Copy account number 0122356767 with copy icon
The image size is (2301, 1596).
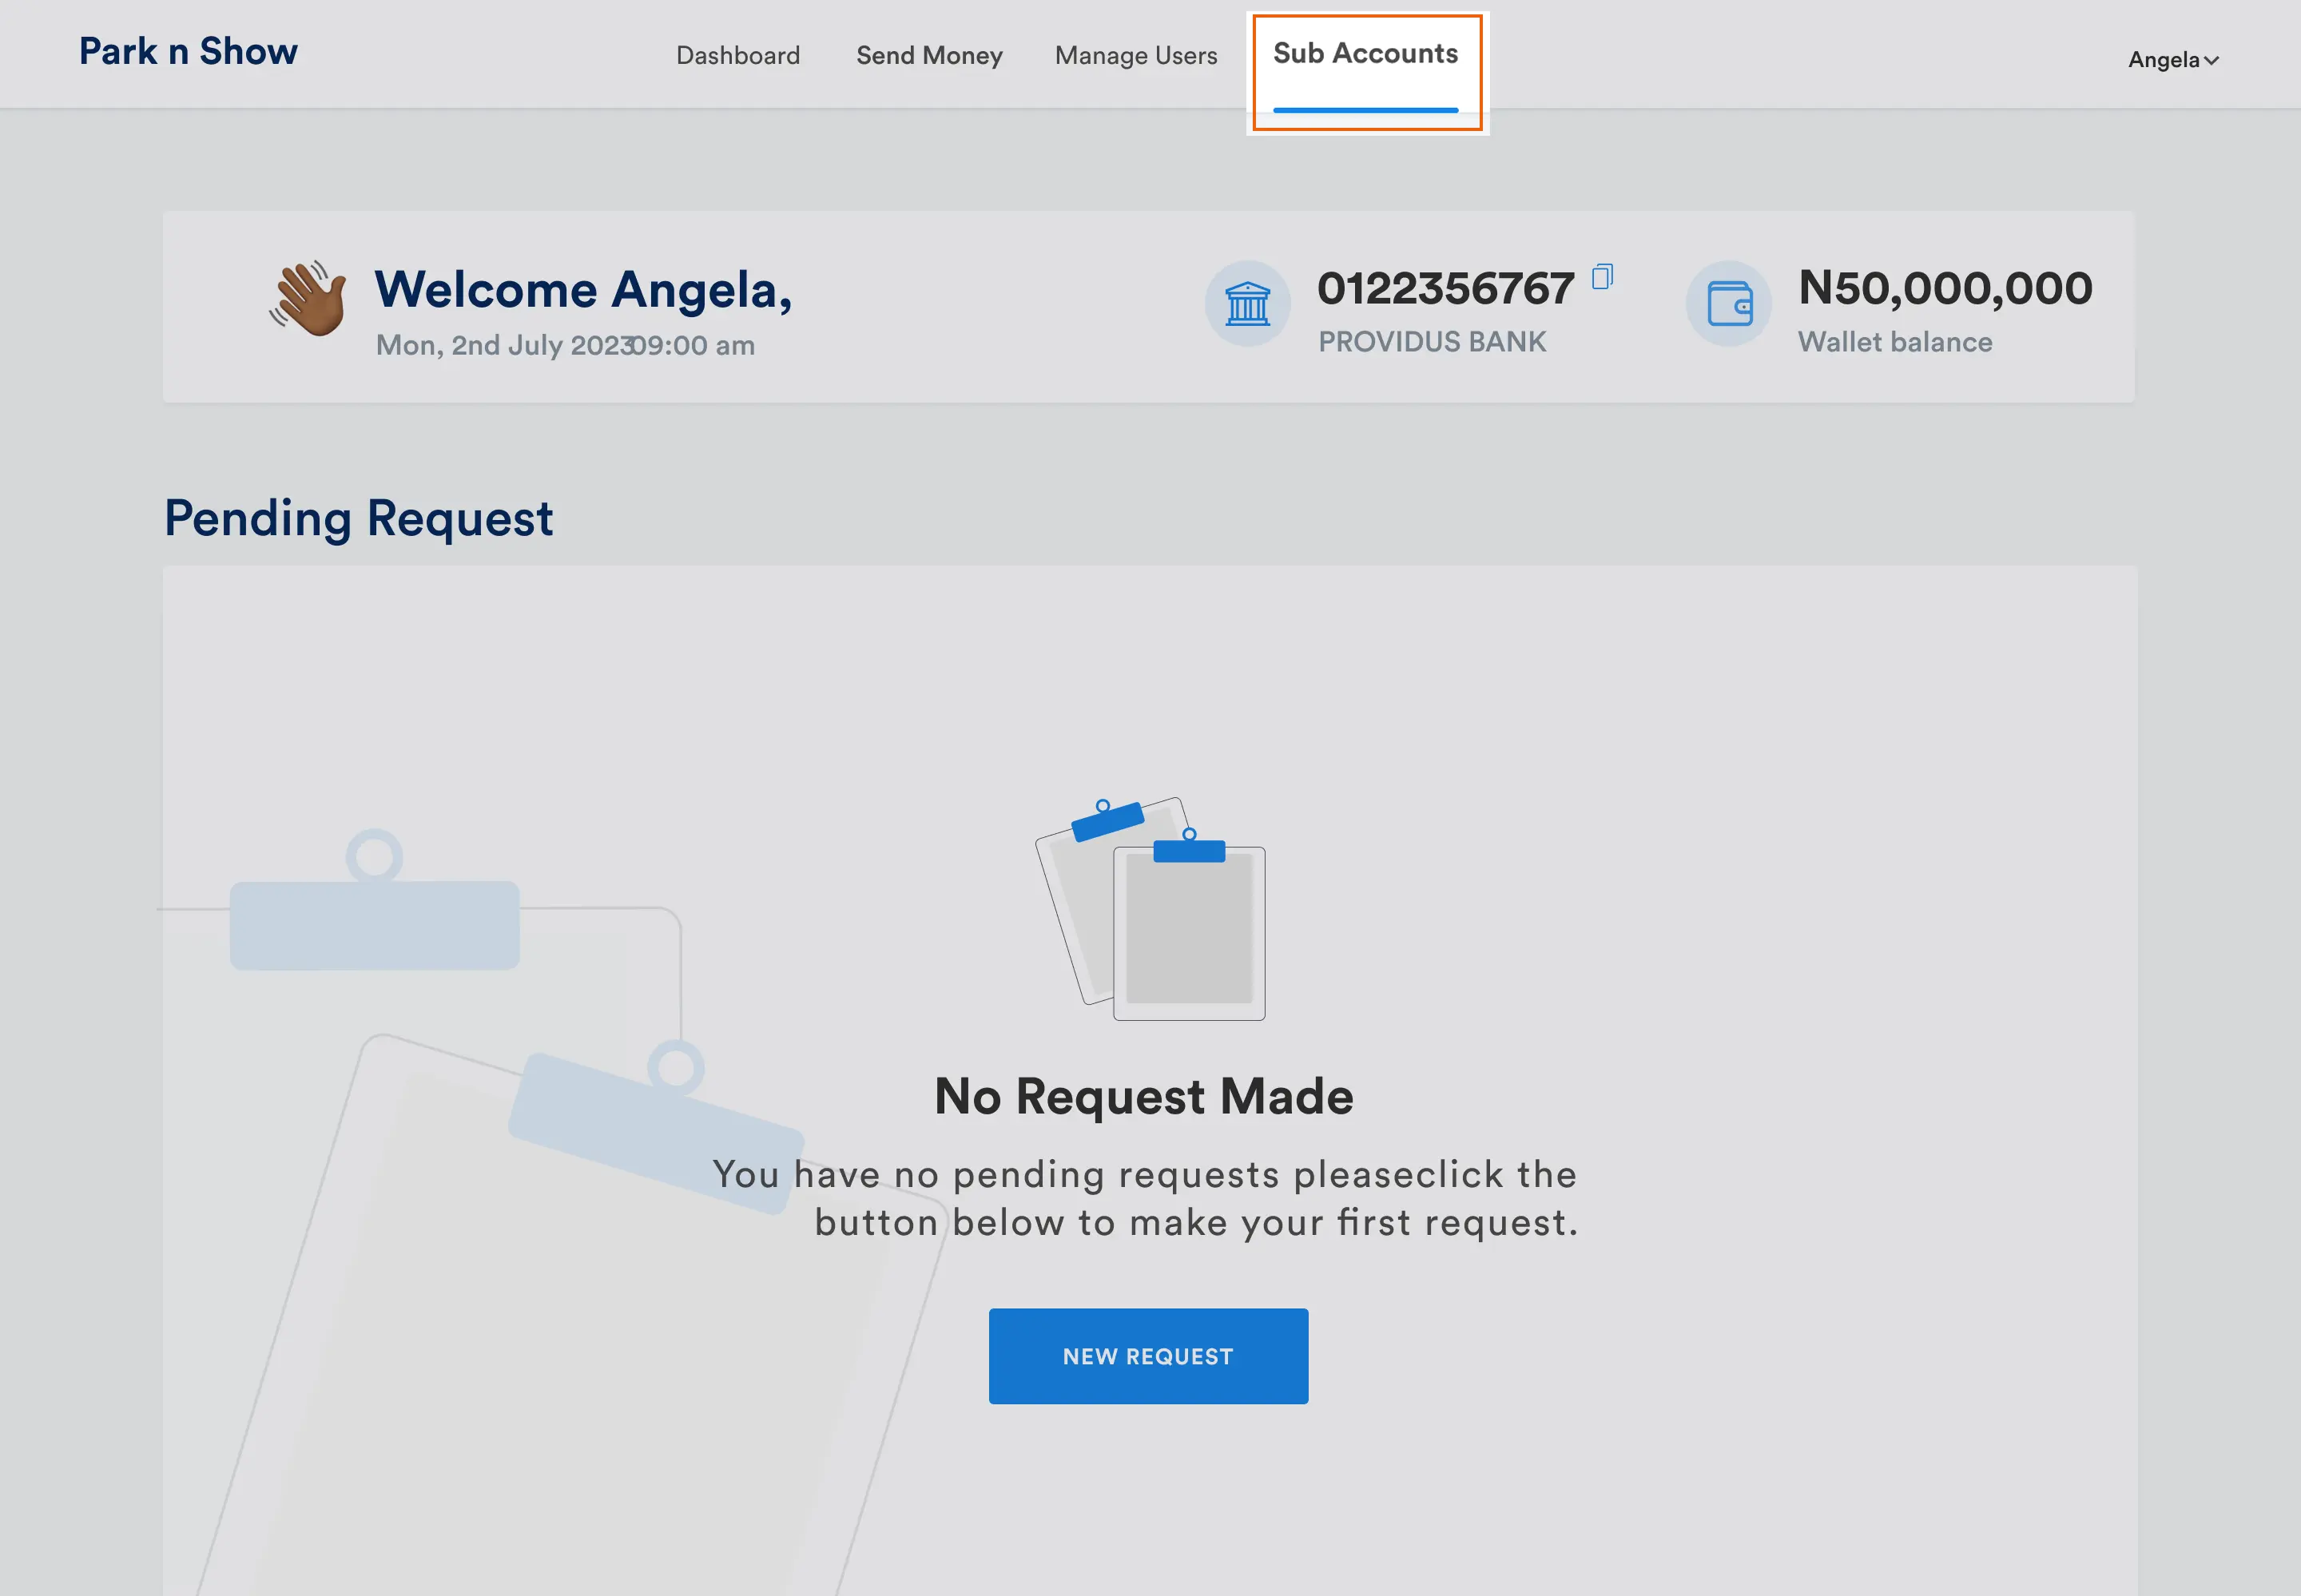tap(1602, 276)
